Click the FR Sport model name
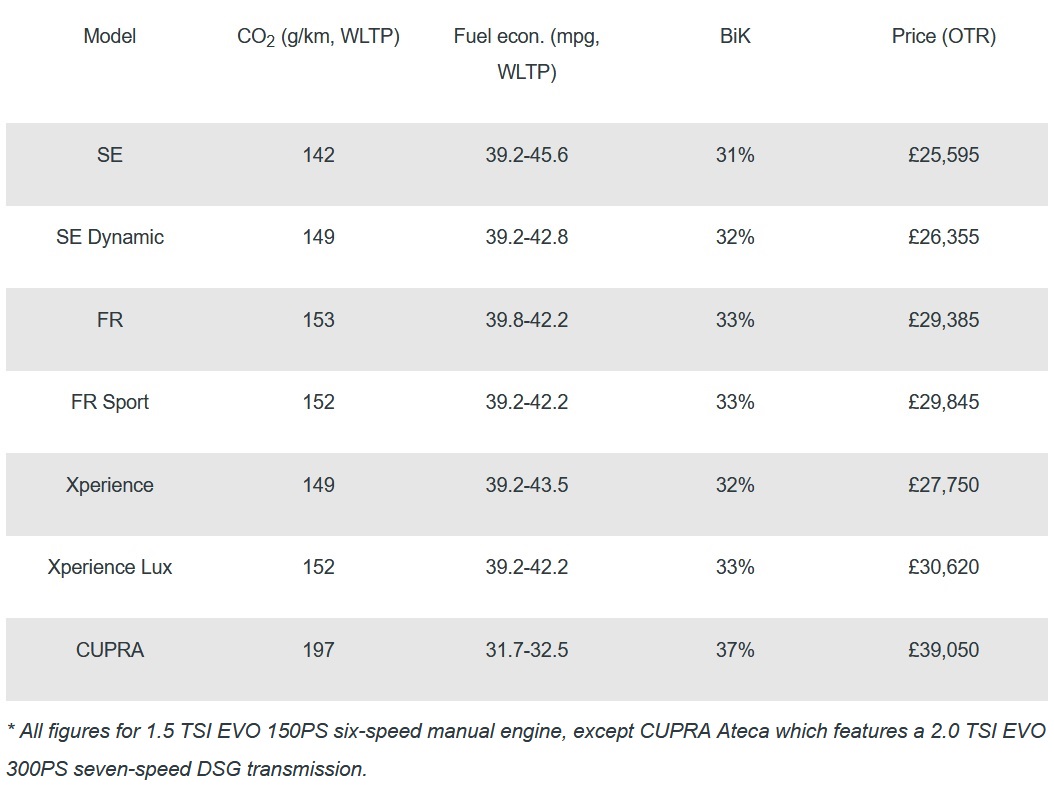The width and height of the screenshot is (1054, 788). (110, 402)
